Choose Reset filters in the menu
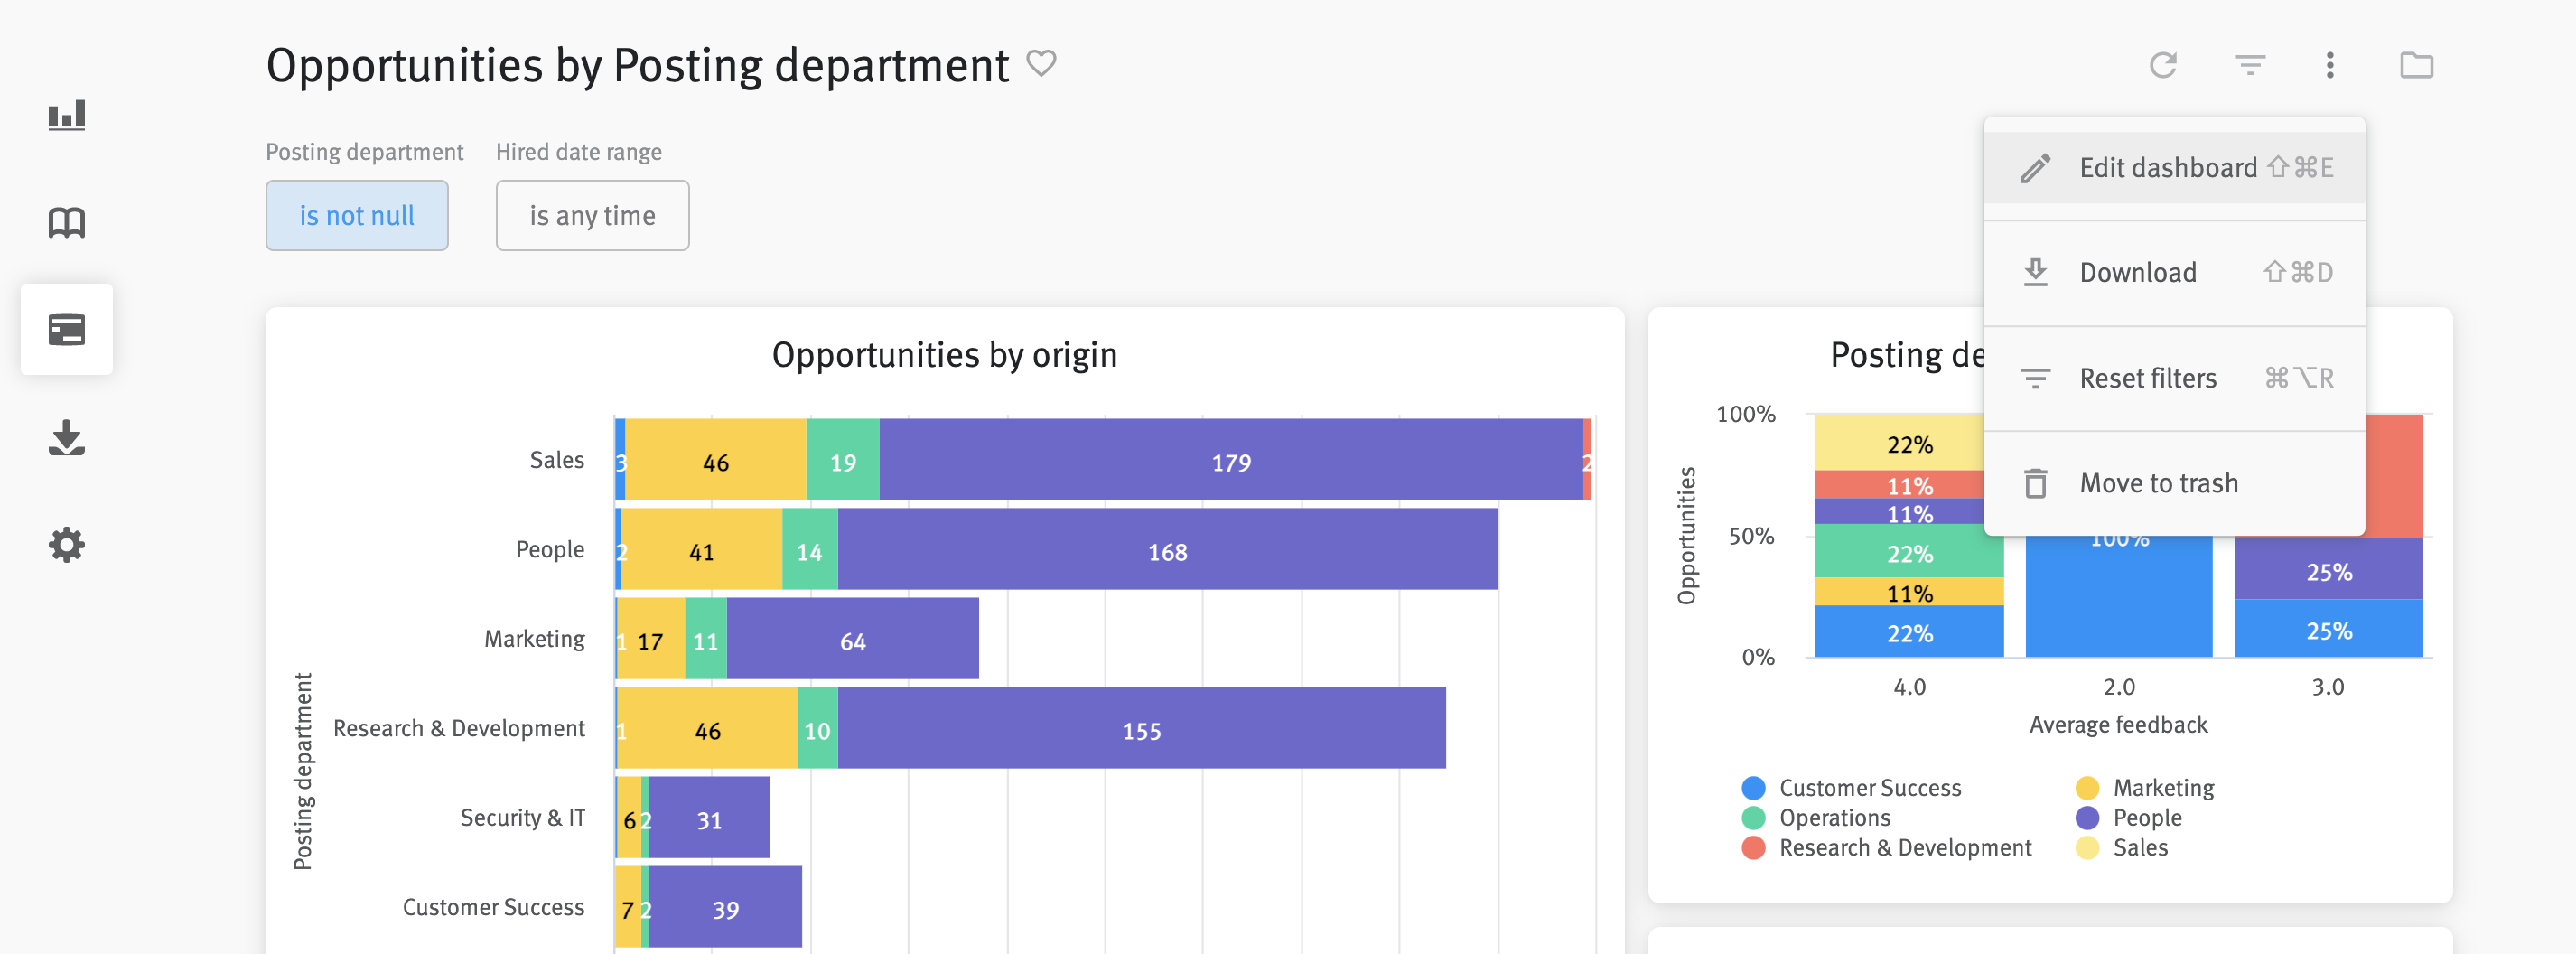Viewport: 2576px width, 954px height. click(x=2148, y=378)
